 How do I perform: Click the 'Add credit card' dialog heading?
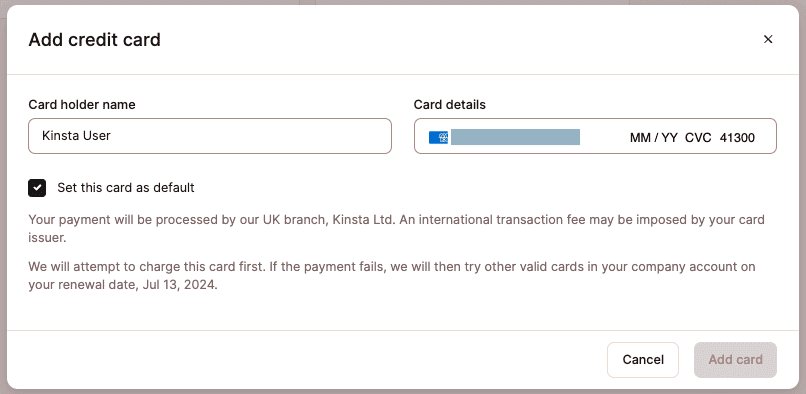tap(95, 40)
